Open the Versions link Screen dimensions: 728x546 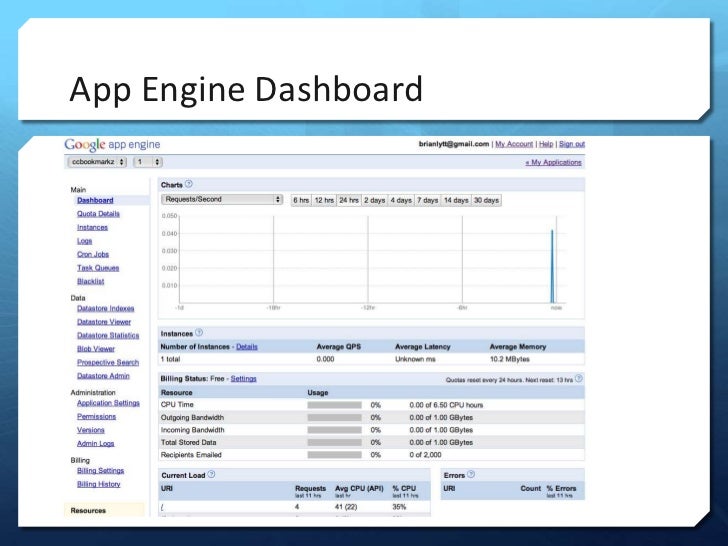(x=91, y=430)
